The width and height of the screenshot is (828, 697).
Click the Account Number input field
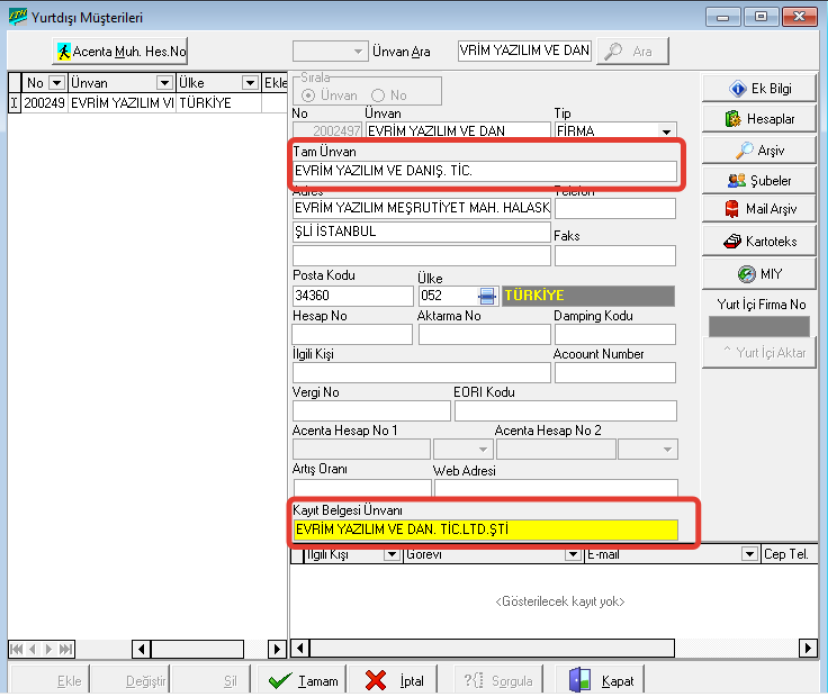pyautogui.click(x=615, y=372)
